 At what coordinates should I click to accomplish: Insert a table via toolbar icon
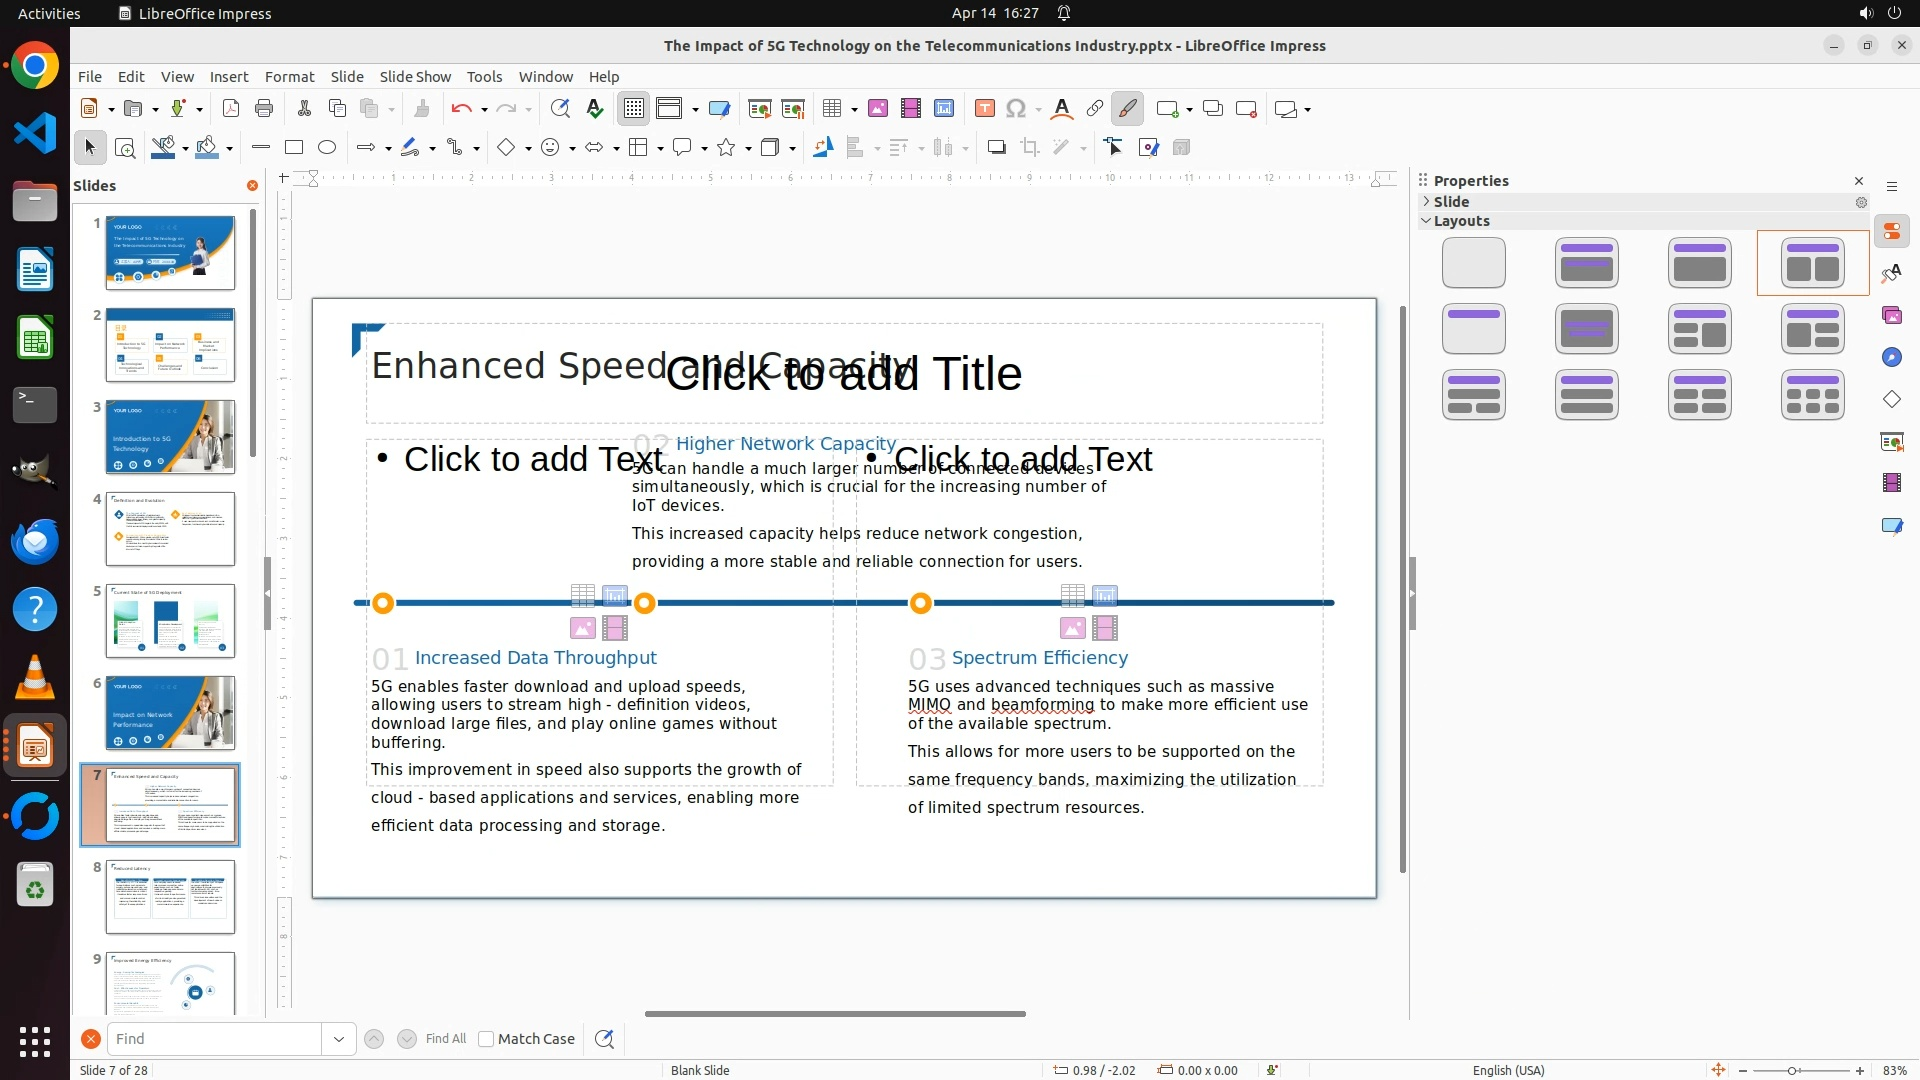[x=831, y=109]
